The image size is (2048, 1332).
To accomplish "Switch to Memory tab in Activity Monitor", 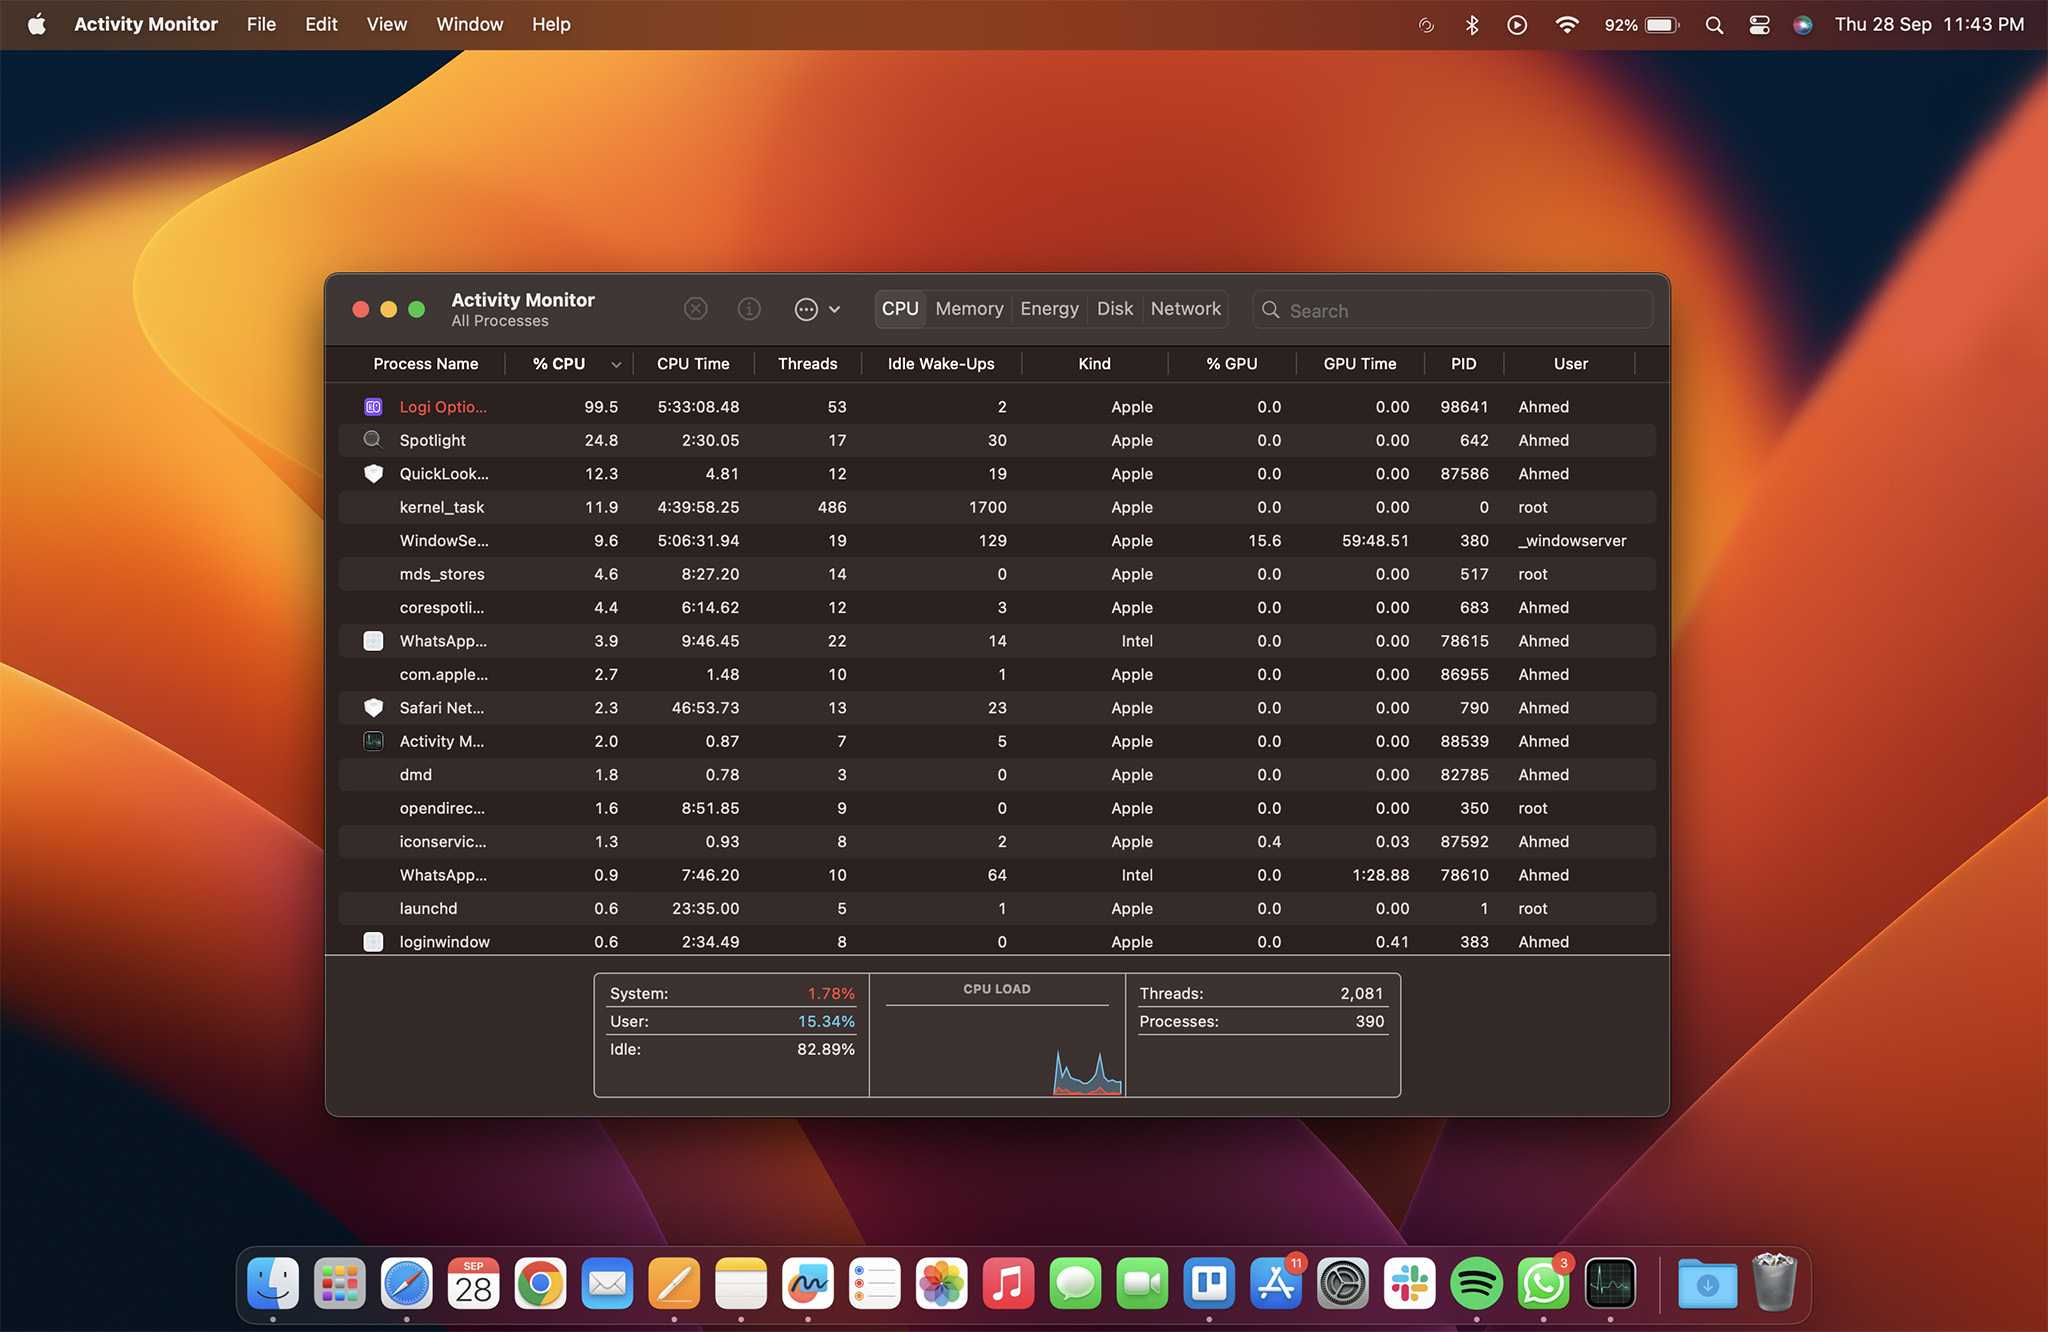I will 969,308.
